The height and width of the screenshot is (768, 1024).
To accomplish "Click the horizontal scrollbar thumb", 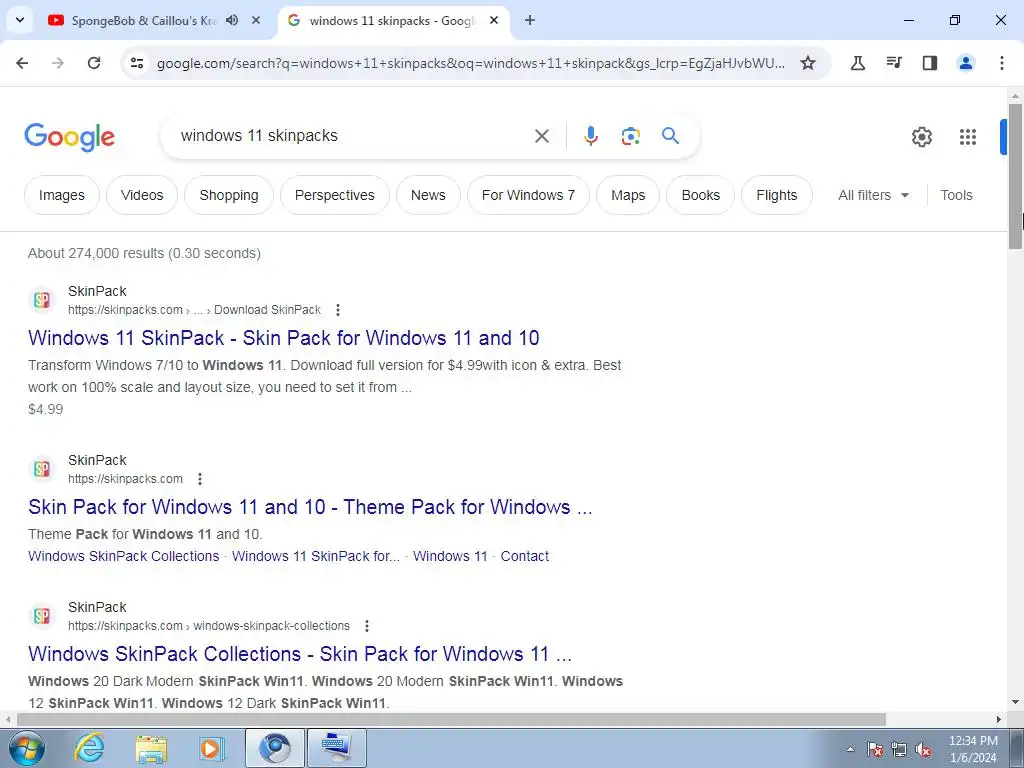I will [x=451, y=719].
